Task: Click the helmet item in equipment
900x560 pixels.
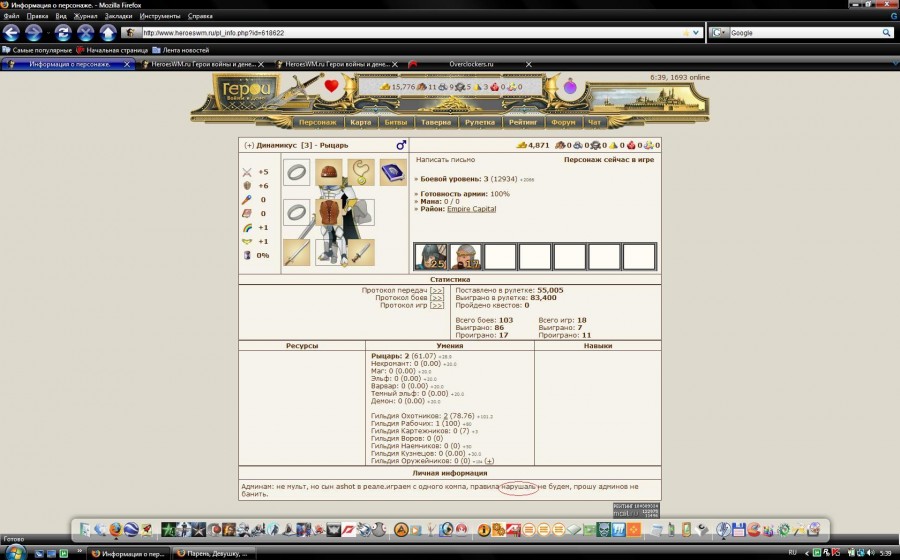Action: (x=329, y=172)
